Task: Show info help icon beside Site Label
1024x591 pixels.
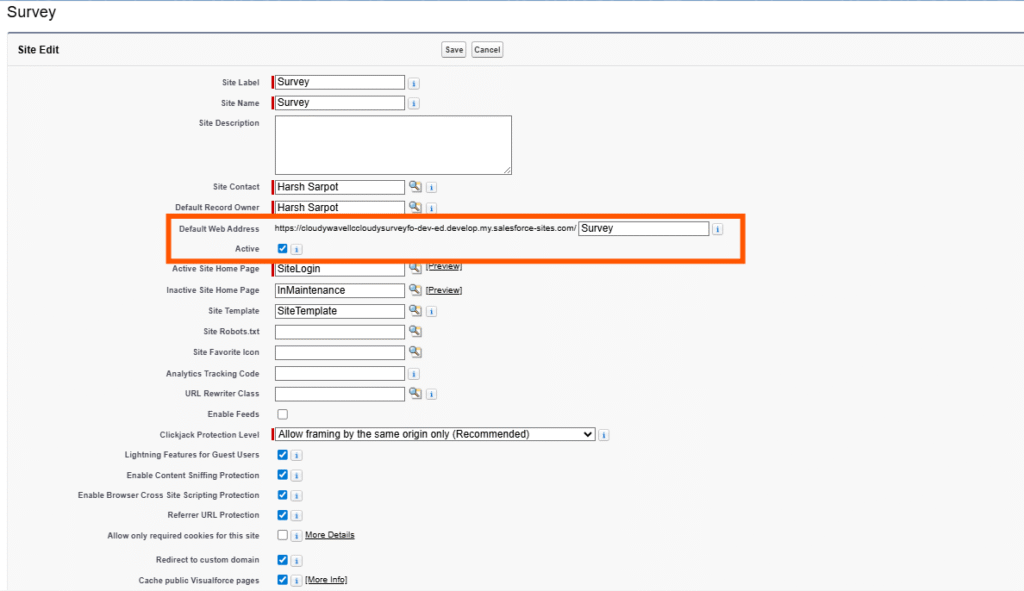Action: coord(414,83)
